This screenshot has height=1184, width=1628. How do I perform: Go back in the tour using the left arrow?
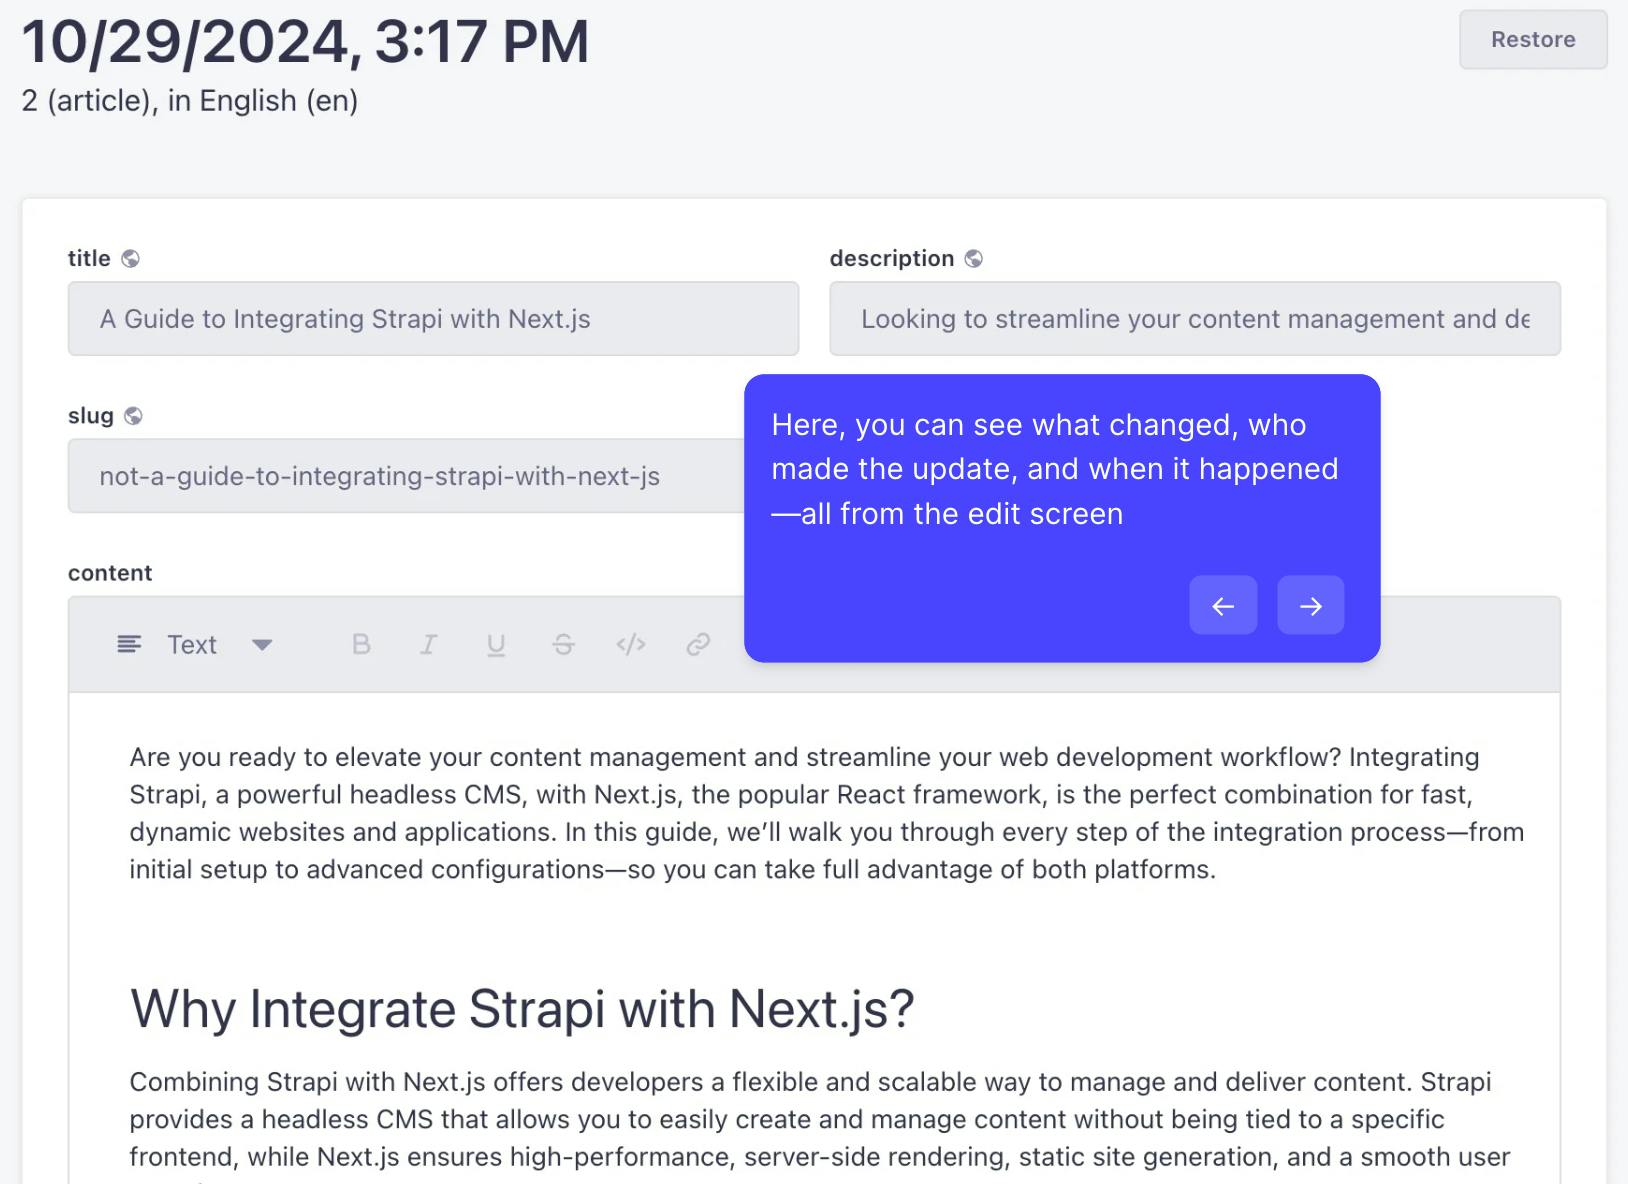click(1223, 605)
